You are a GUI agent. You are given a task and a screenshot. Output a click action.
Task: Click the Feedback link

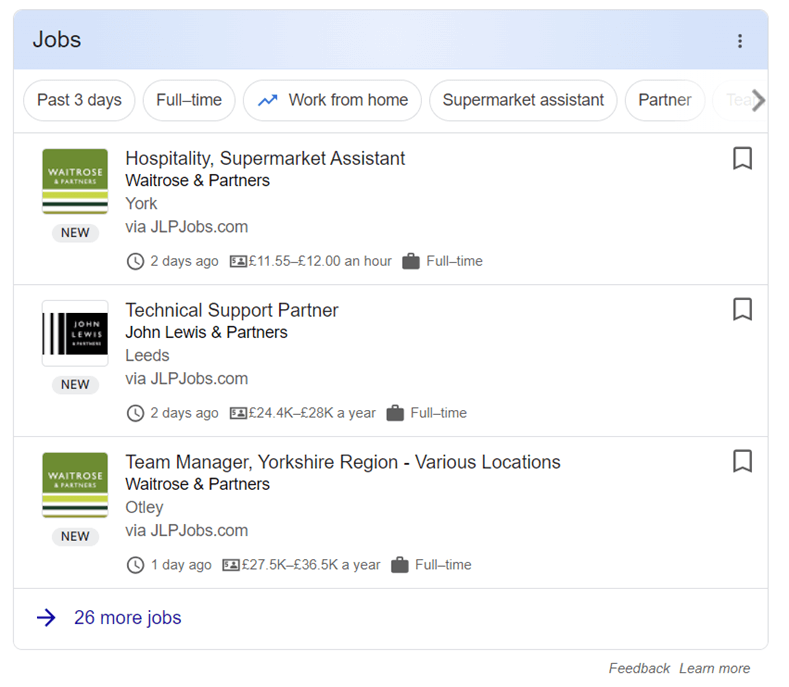tap(639, 668)
